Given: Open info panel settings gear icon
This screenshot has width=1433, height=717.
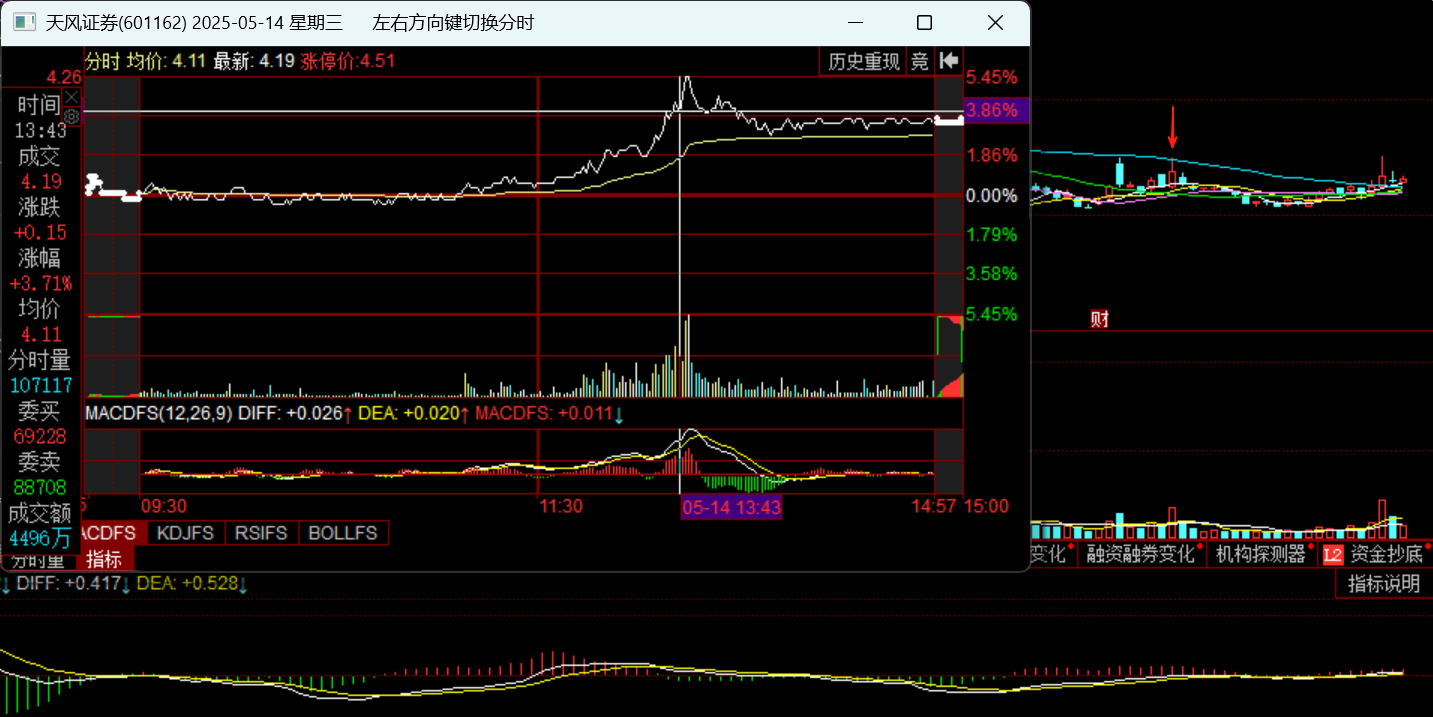Looking at the screenshot, I should 72,117.
